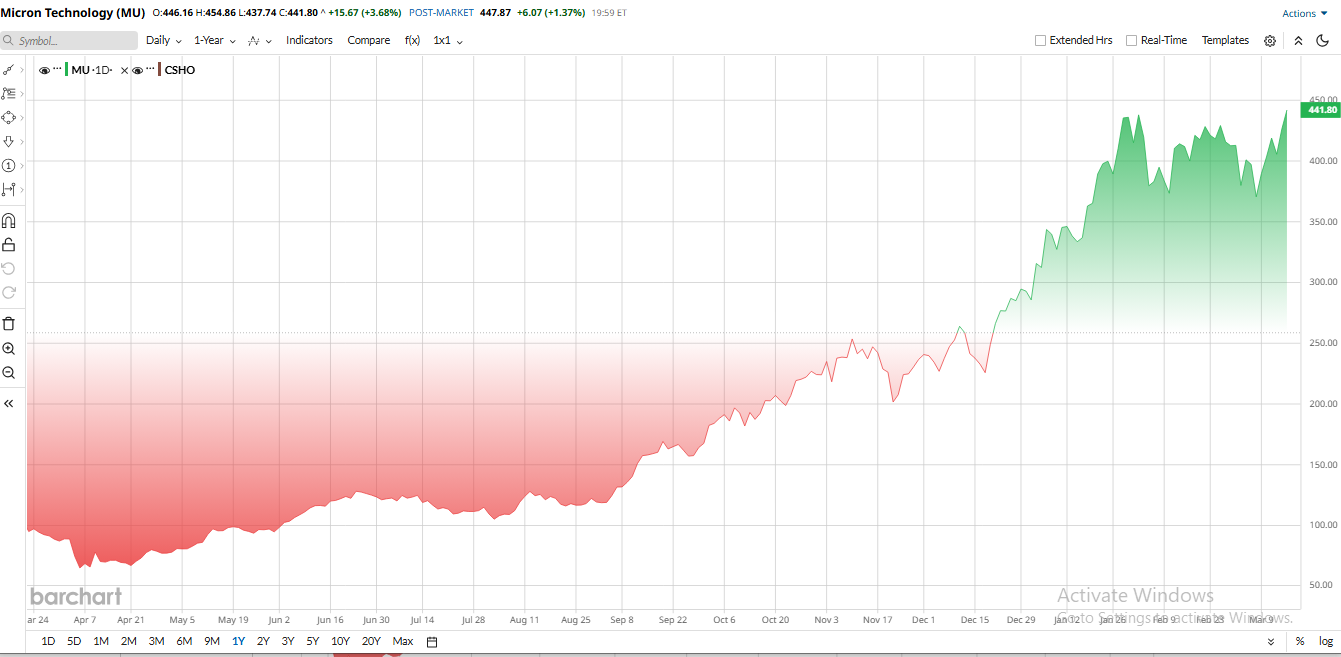Open the numbered annotation tool

coord(8,165)
